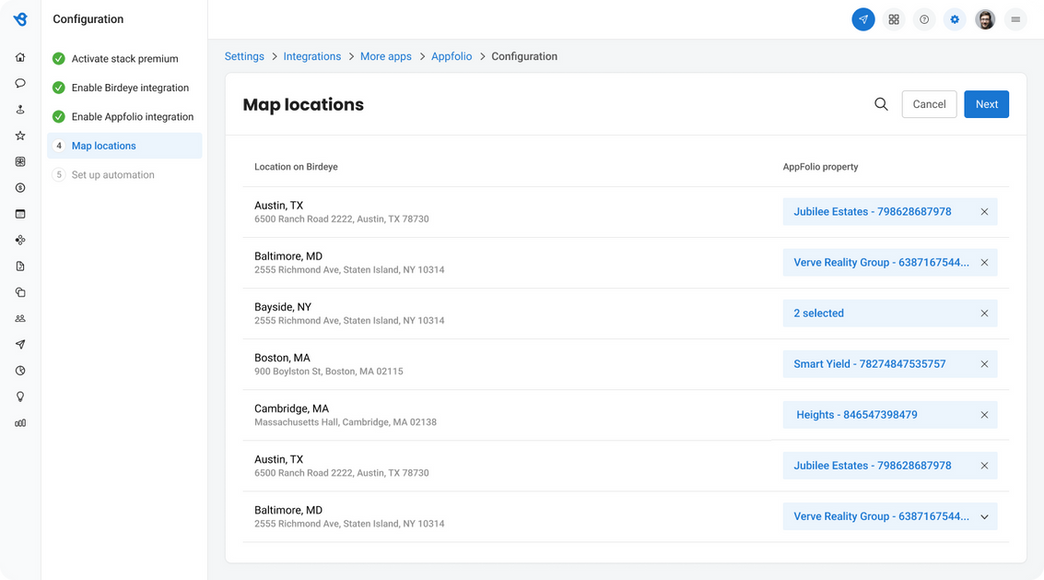Click the blue settings gear icon
The height and width of the screenshot is (580, 1044).
pyautogui.click(x=955, y=19)
